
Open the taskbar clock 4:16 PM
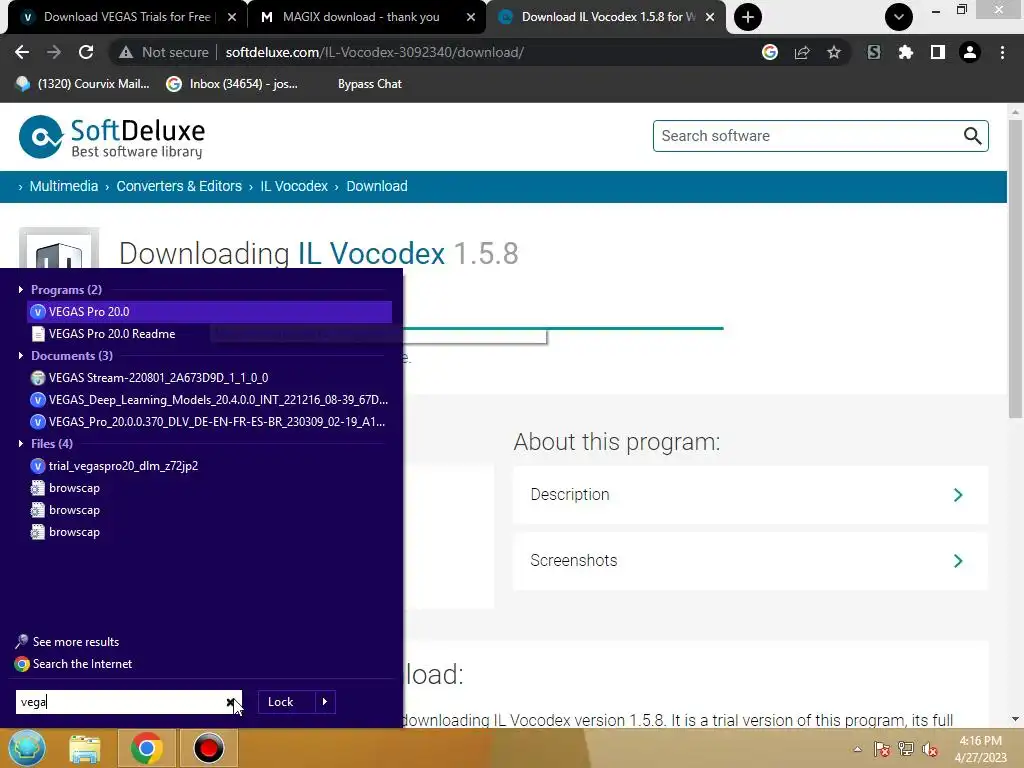[x=980, y=749]
